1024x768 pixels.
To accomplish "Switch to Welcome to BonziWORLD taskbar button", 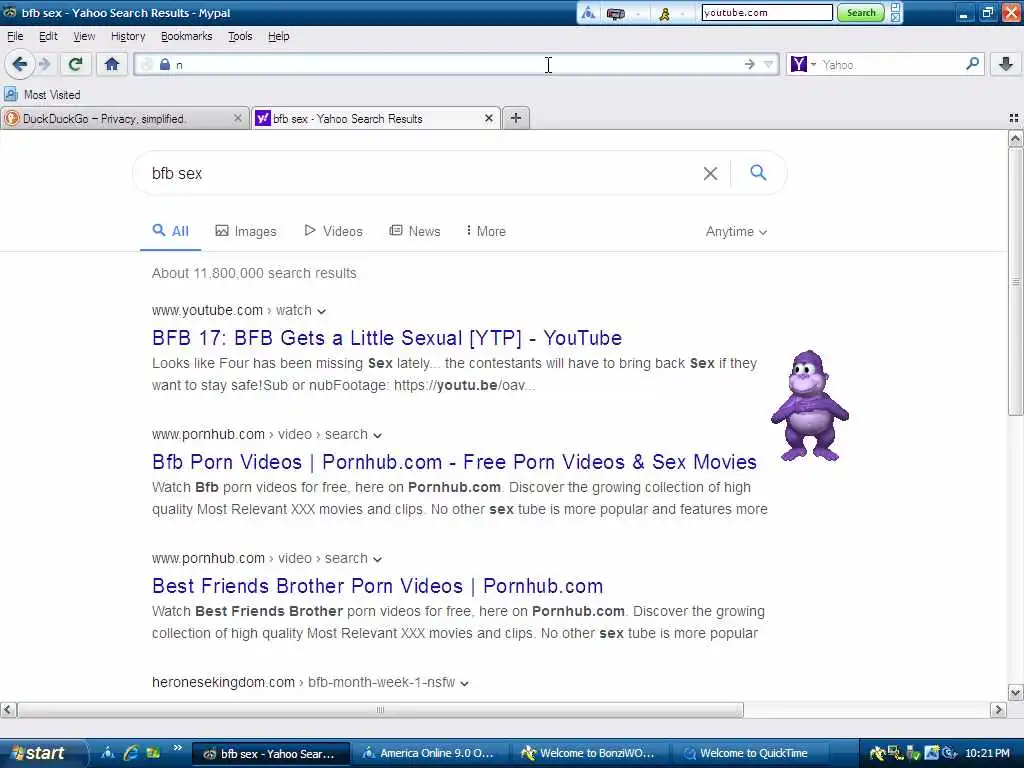I will (x=588, y=753).
